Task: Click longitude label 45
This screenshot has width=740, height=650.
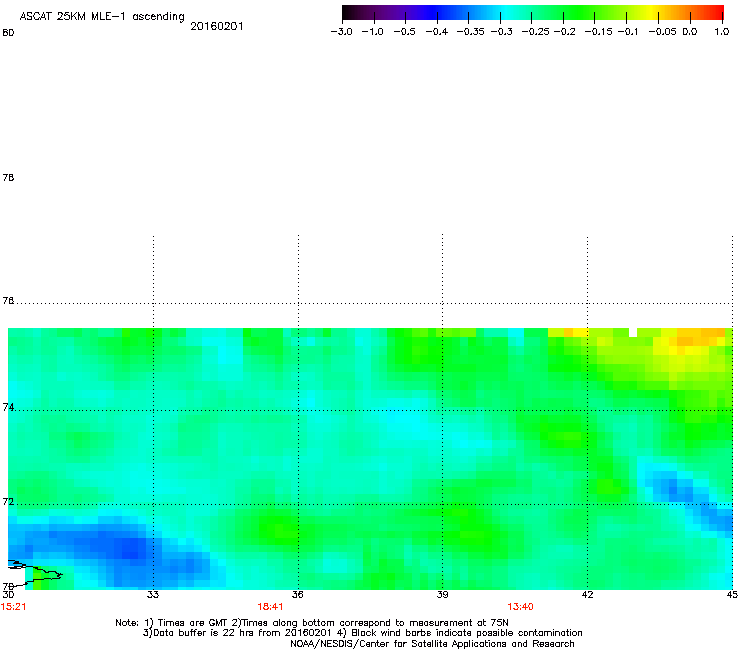Action: [732, 595]
